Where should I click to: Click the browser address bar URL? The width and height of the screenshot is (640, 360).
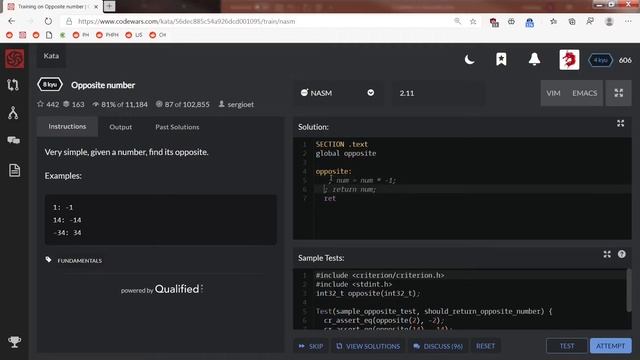click(x=187, y=21)
